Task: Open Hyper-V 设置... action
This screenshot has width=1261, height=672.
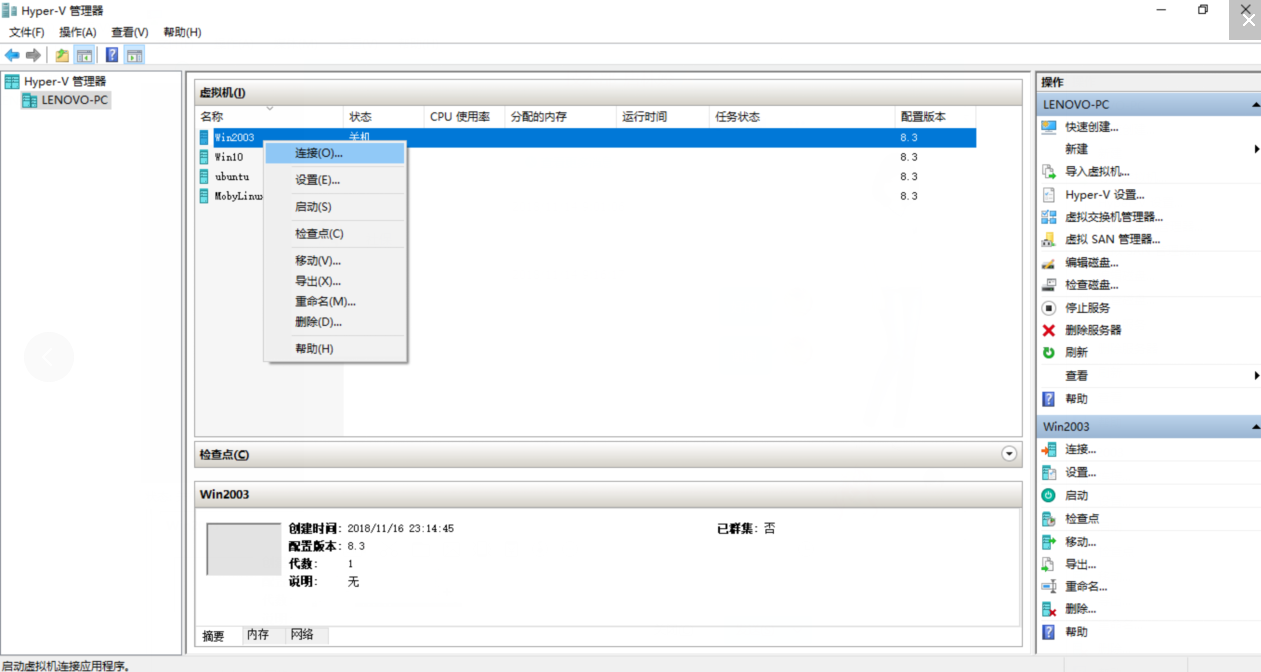Action: [1105, 195]
